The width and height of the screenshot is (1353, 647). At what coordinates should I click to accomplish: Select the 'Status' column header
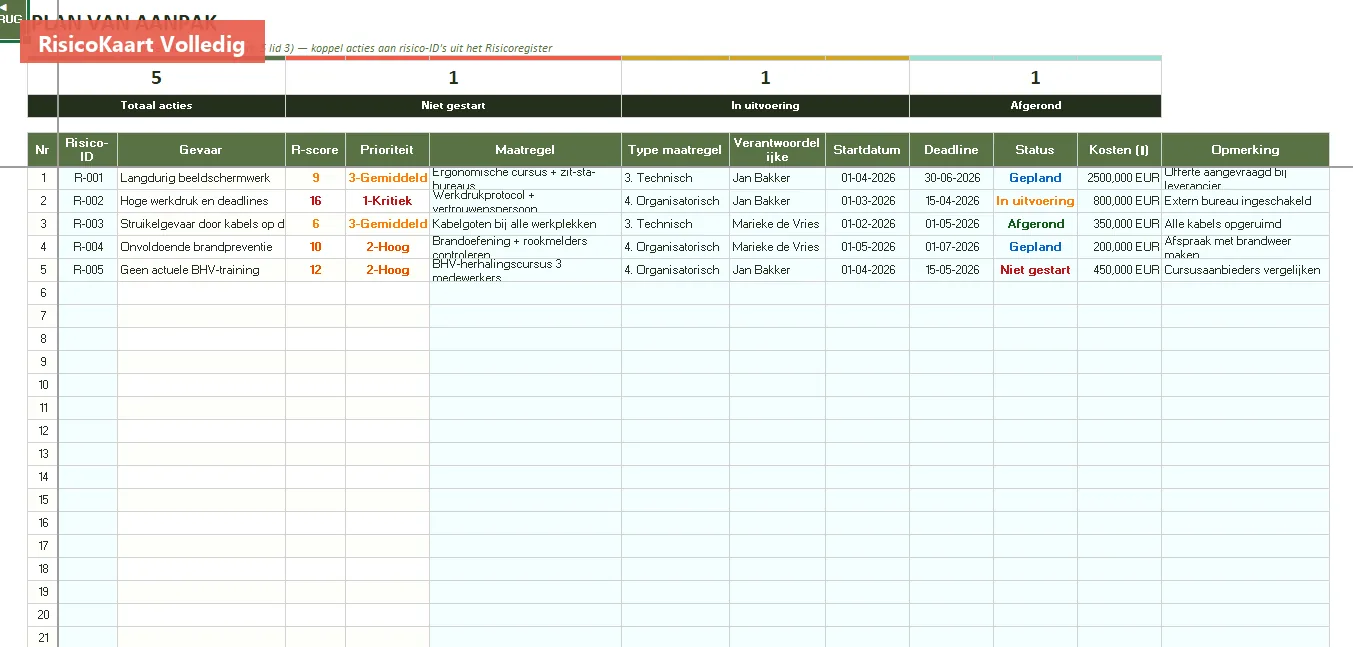click(x=1035, y=149)
